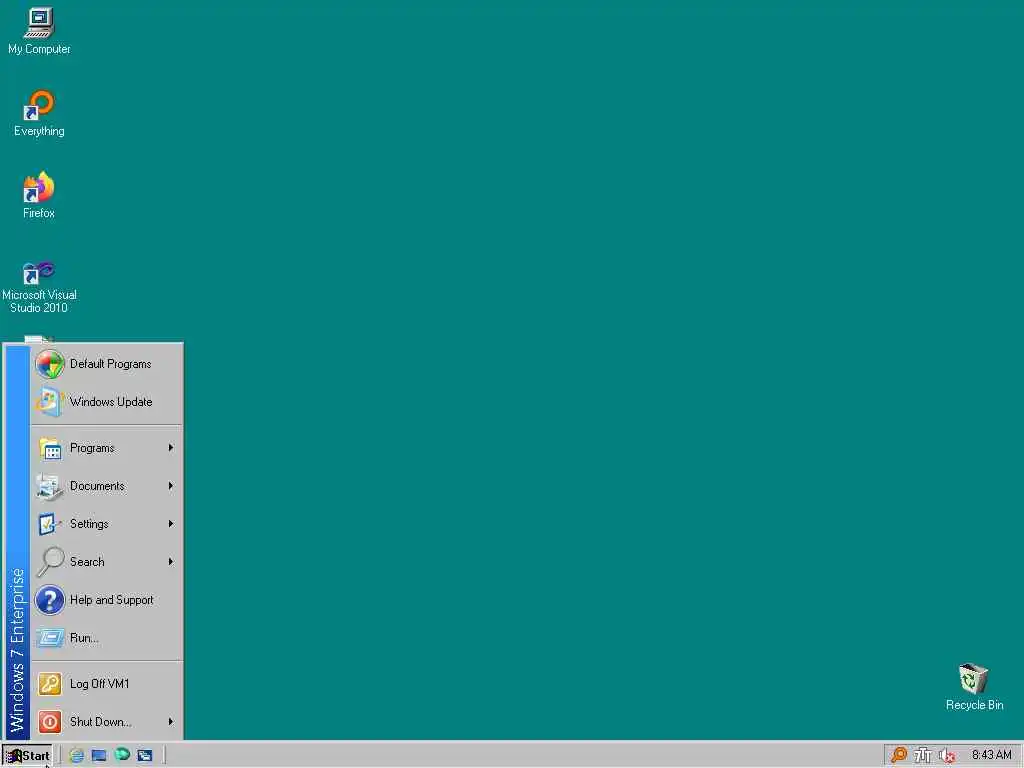This screenshot has height=768, width=1024.
Task: Open the Search submenu
Action: coord(107,562)
